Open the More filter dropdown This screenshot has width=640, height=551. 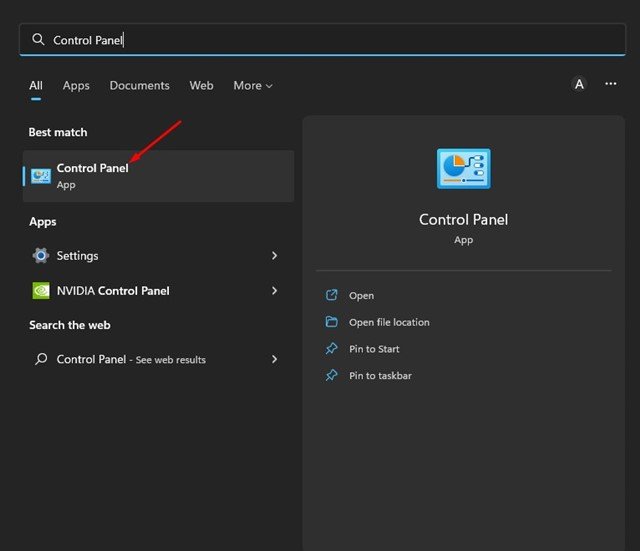253,86
